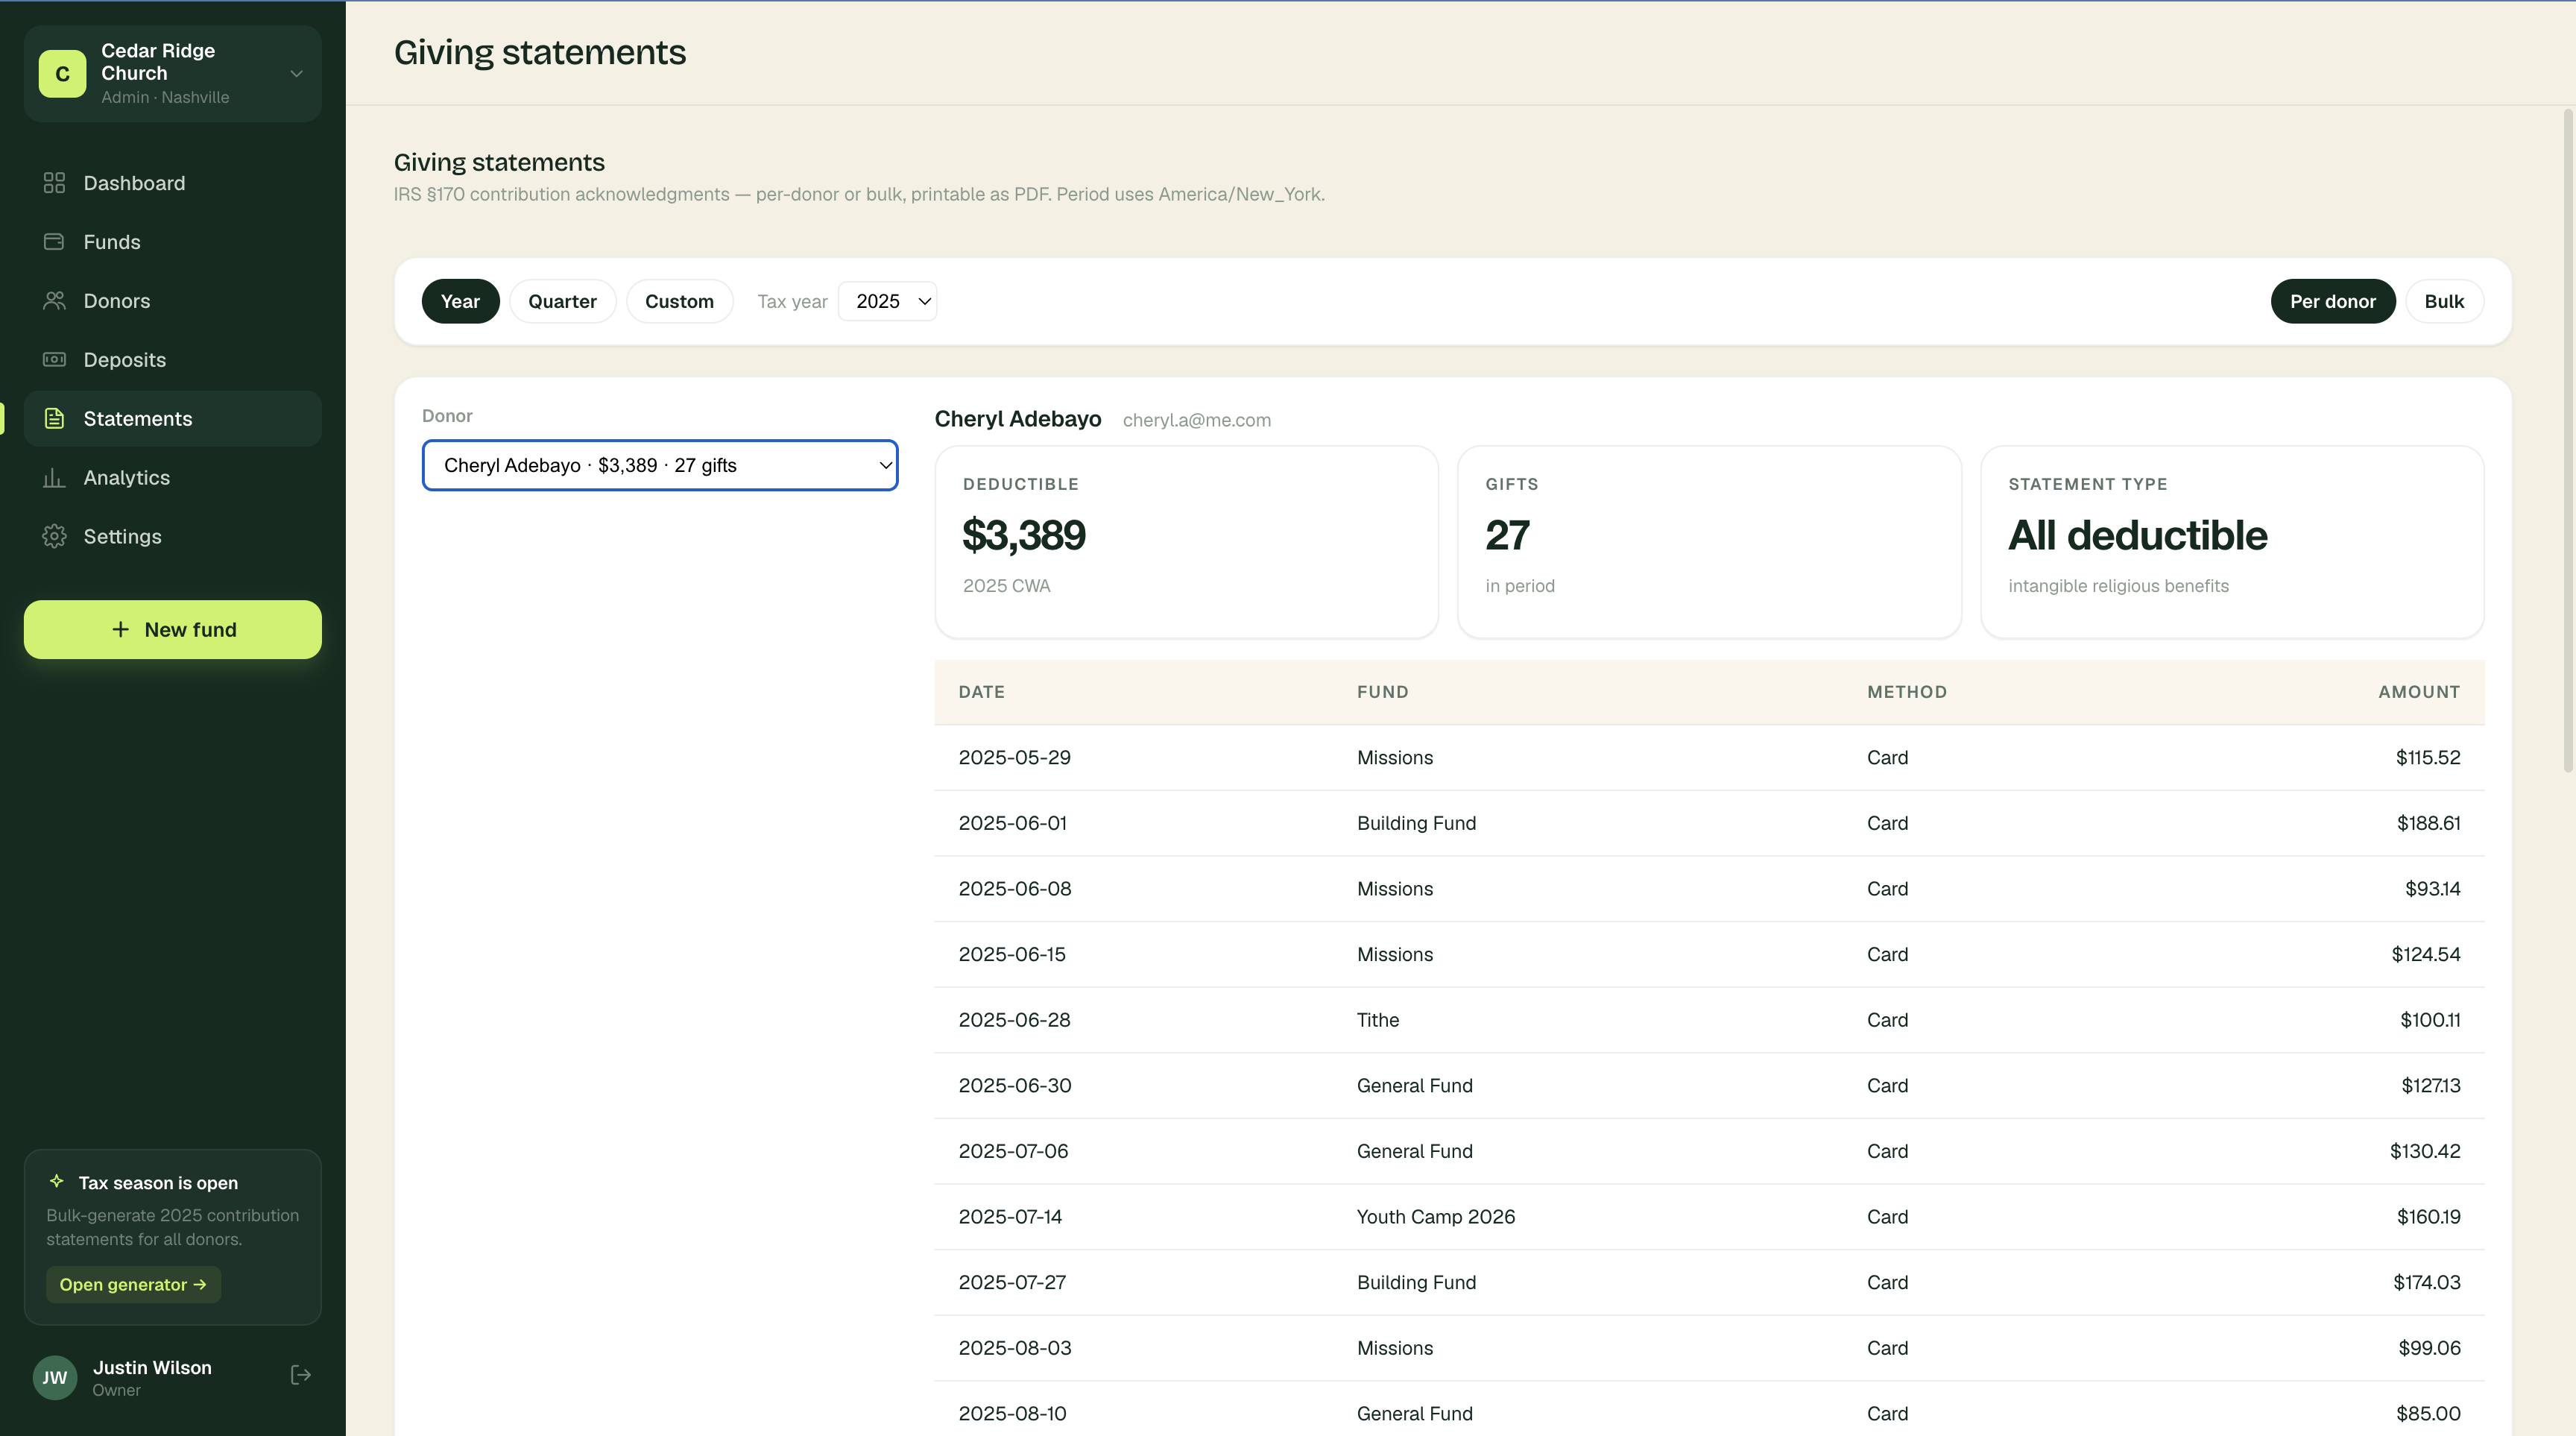Click amount $99.06

click(2429, 1348)
